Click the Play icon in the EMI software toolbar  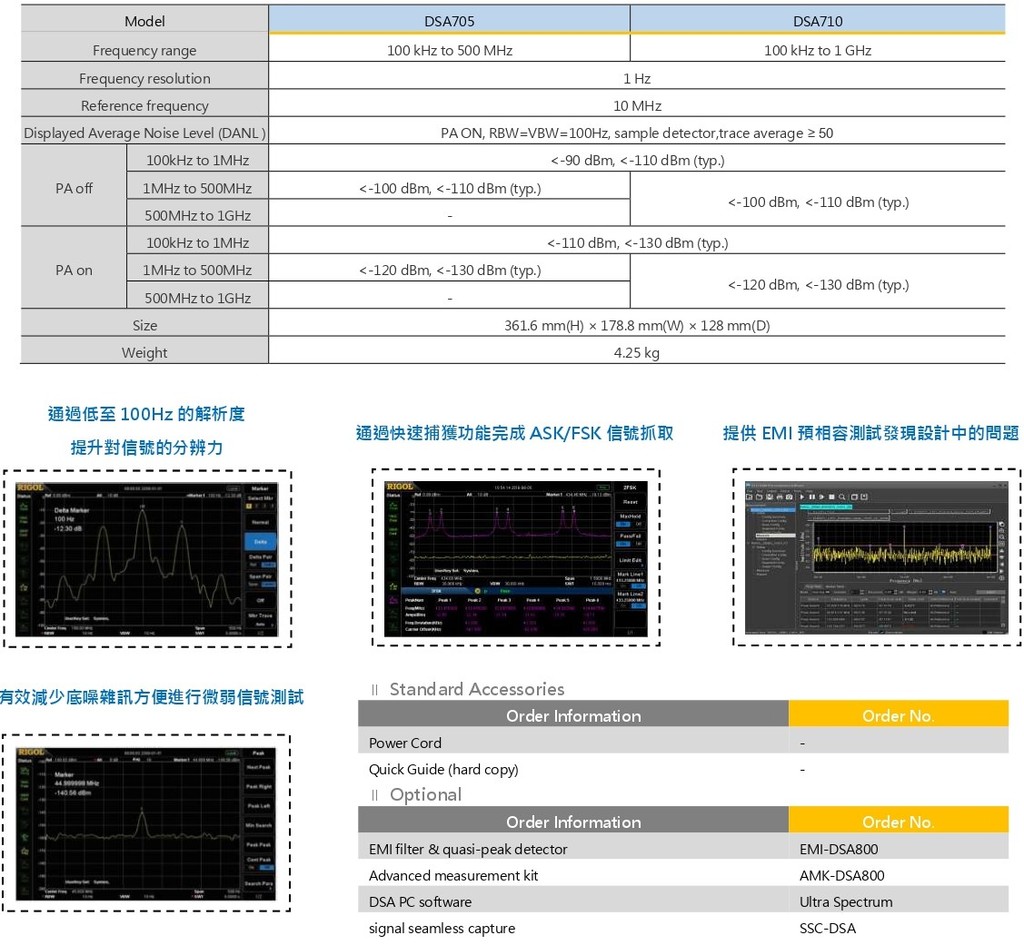pyautogui.click(x=802, y=497)
